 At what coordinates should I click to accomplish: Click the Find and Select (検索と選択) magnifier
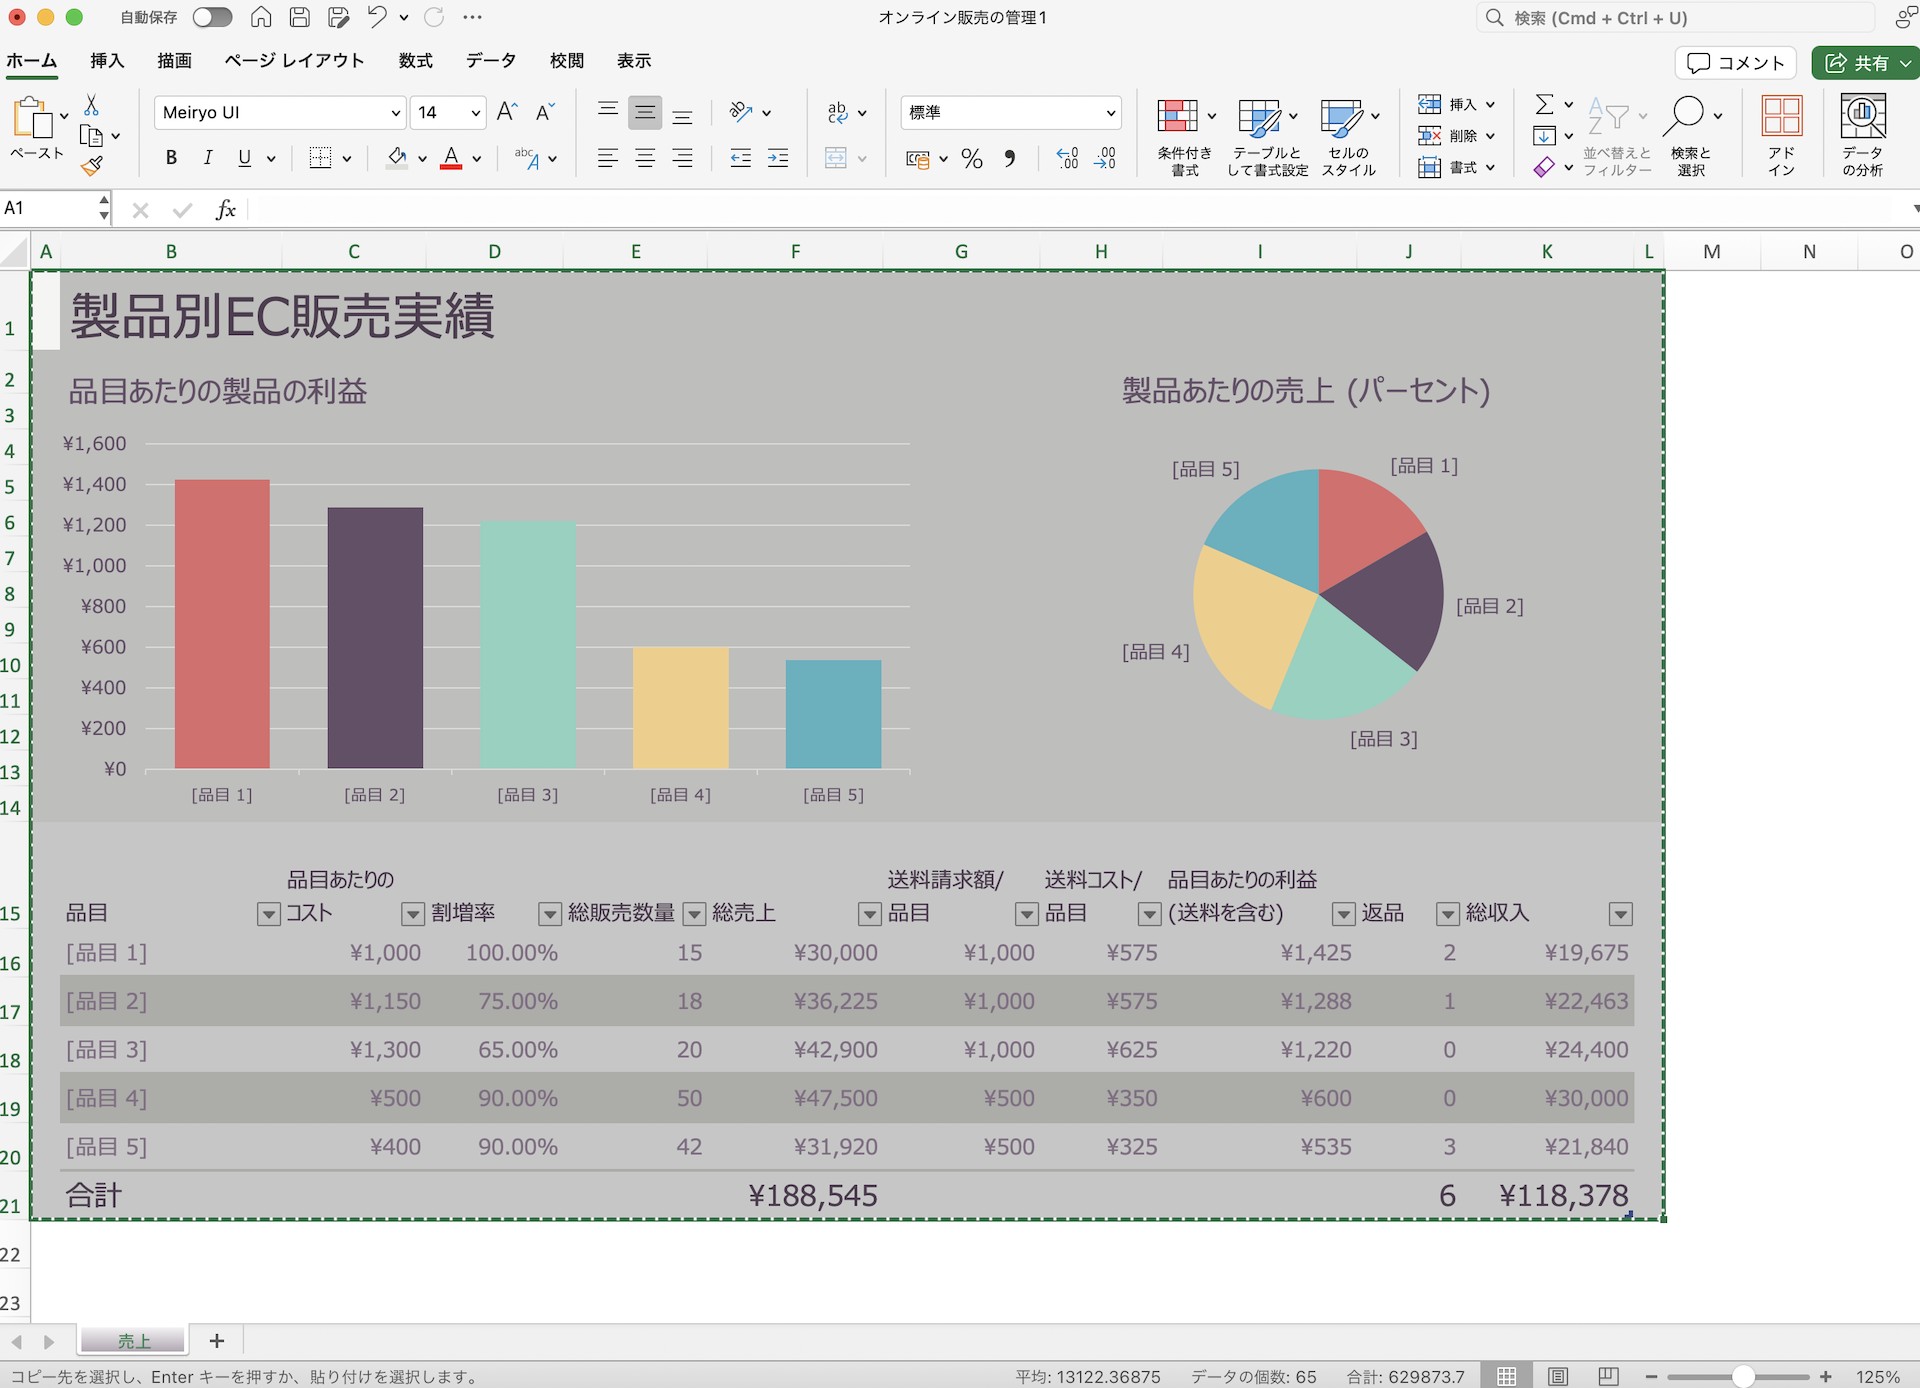(1690, 137)
